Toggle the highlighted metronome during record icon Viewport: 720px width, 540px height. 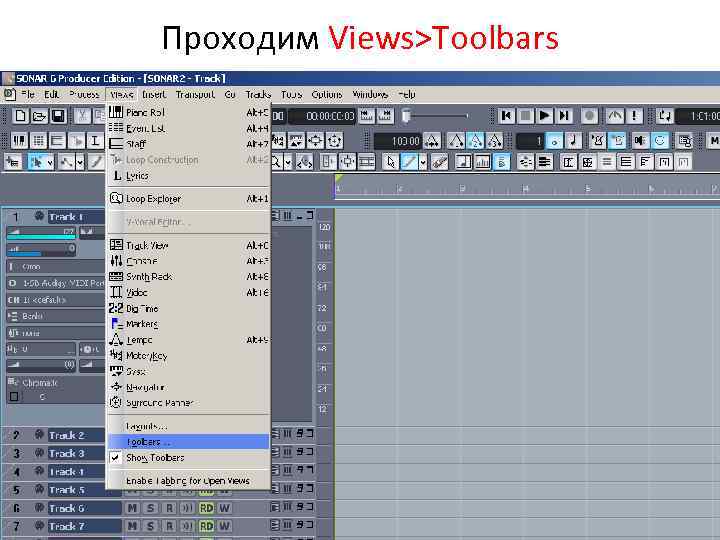[x=617, y=141]
